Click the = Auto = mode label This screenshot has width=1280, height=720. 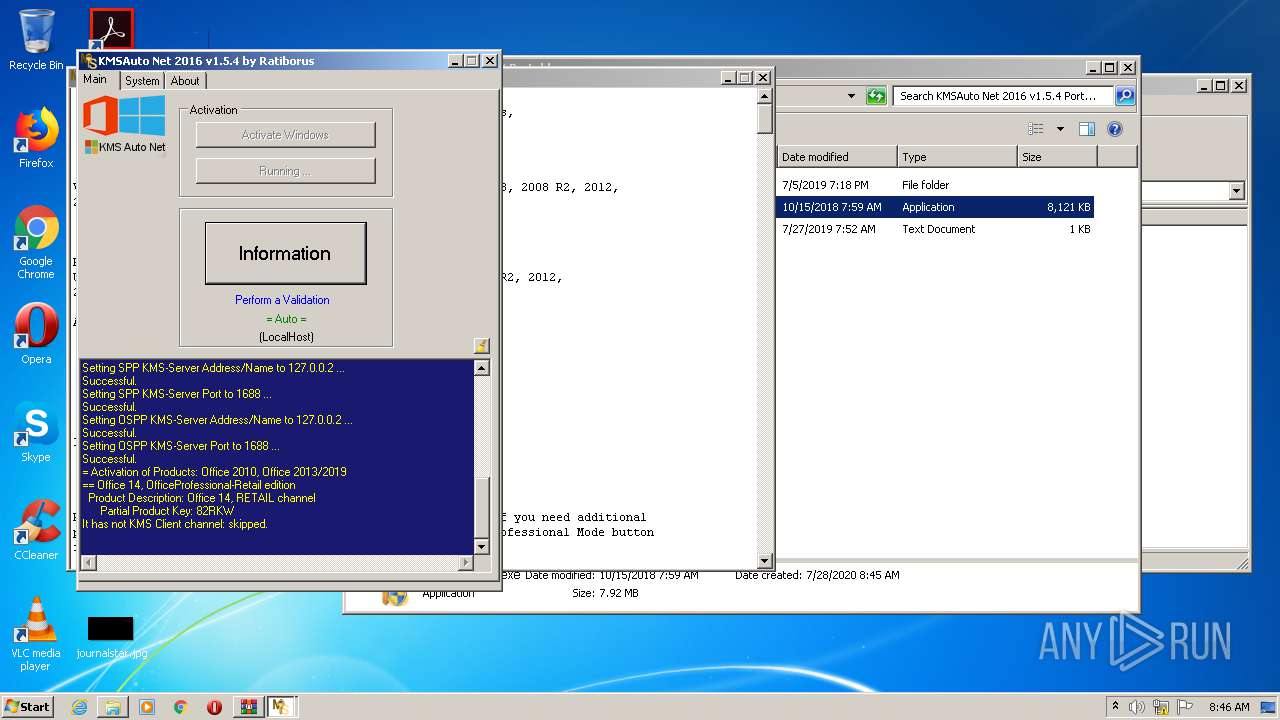(x=286, y=319)
